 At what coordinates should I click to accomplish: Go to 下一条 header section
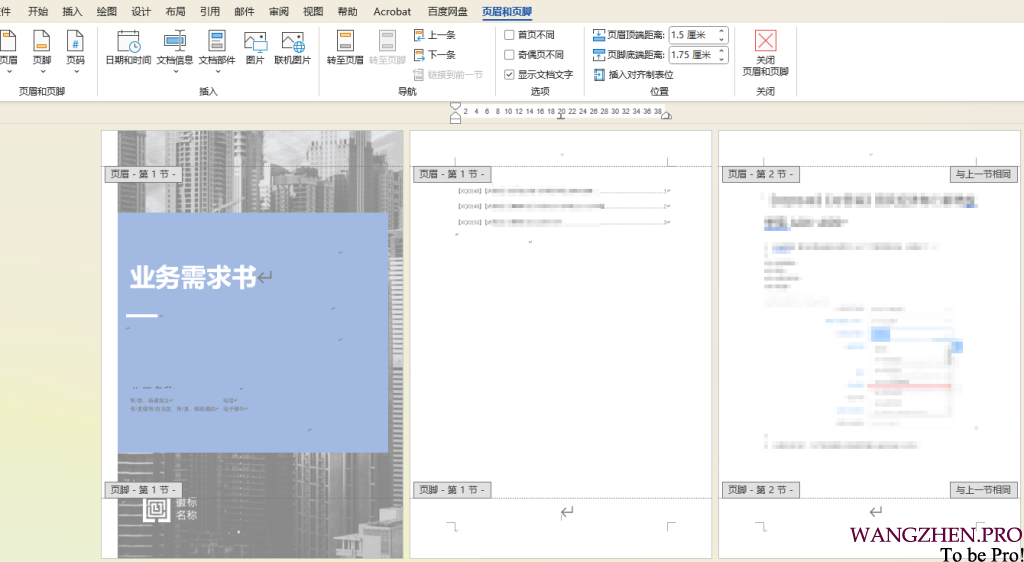435,55
